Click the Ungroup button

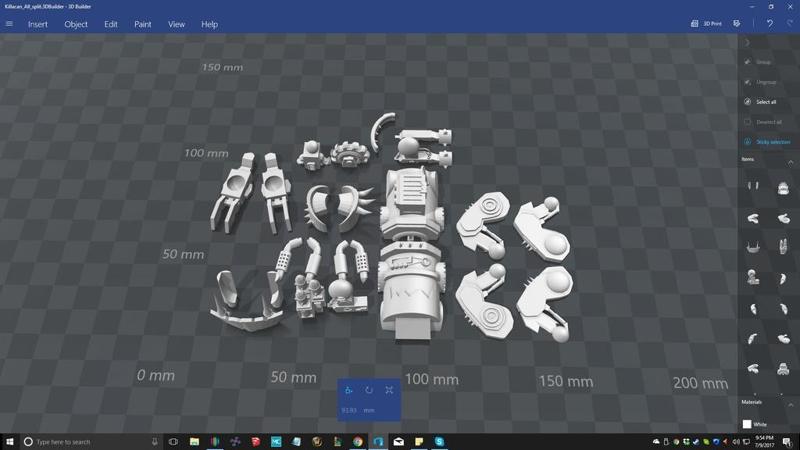click(760, 82)
